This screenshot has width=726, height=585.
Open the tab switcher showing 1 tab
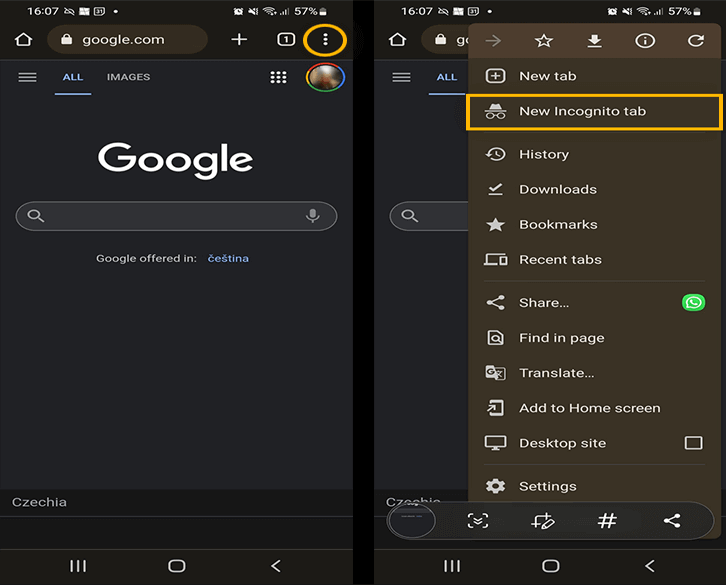(285, 40)
